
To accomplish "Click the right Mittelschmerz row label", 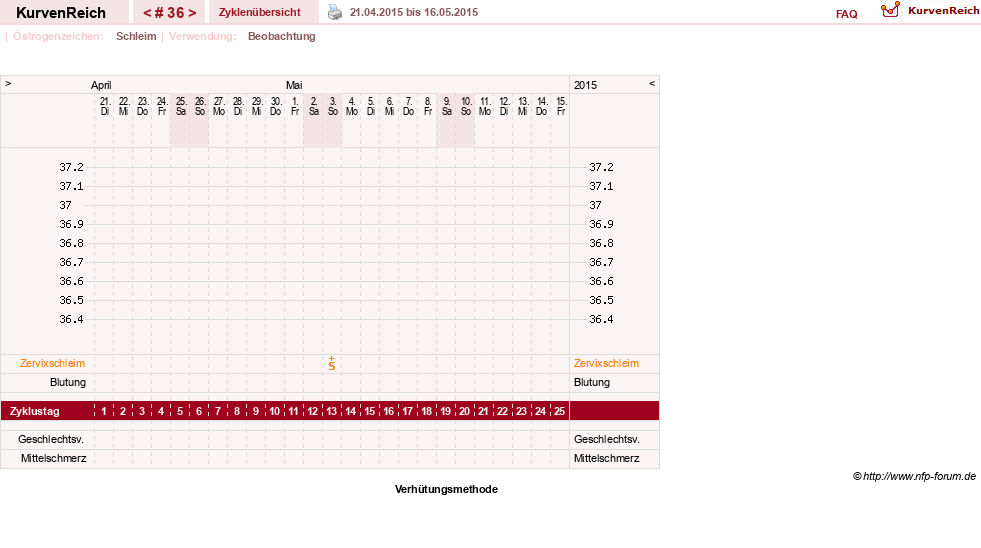I will (606, 459).
